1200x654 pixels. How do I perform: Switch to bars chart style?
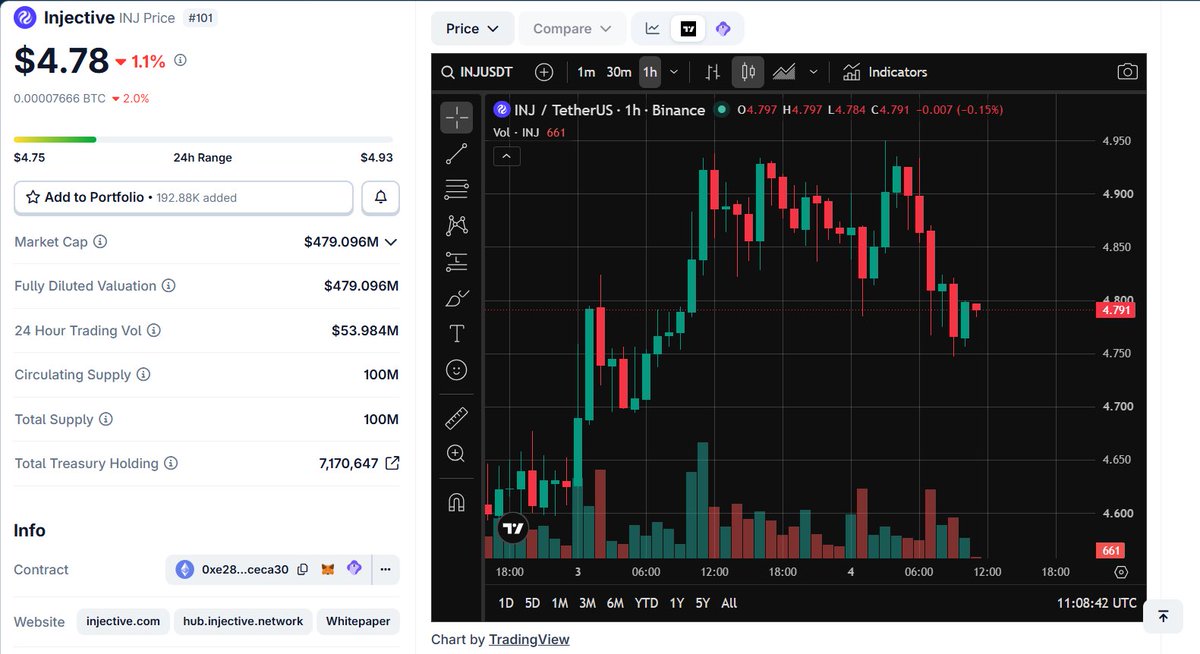713,72
